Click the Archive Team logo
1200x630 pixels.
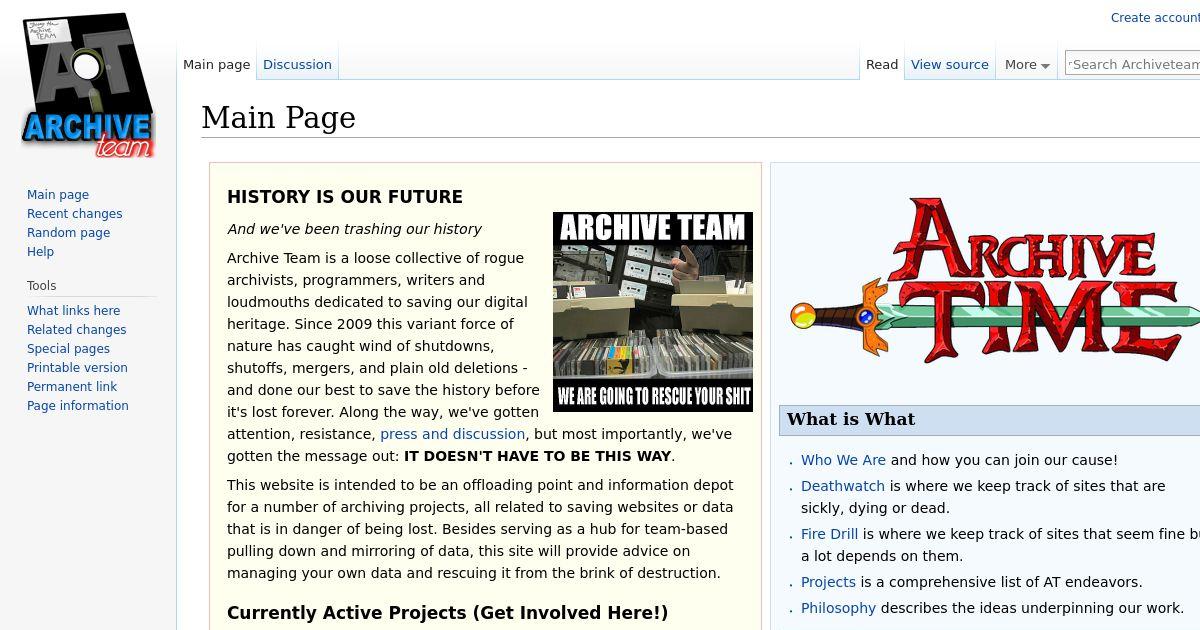[x=88, y=85]
